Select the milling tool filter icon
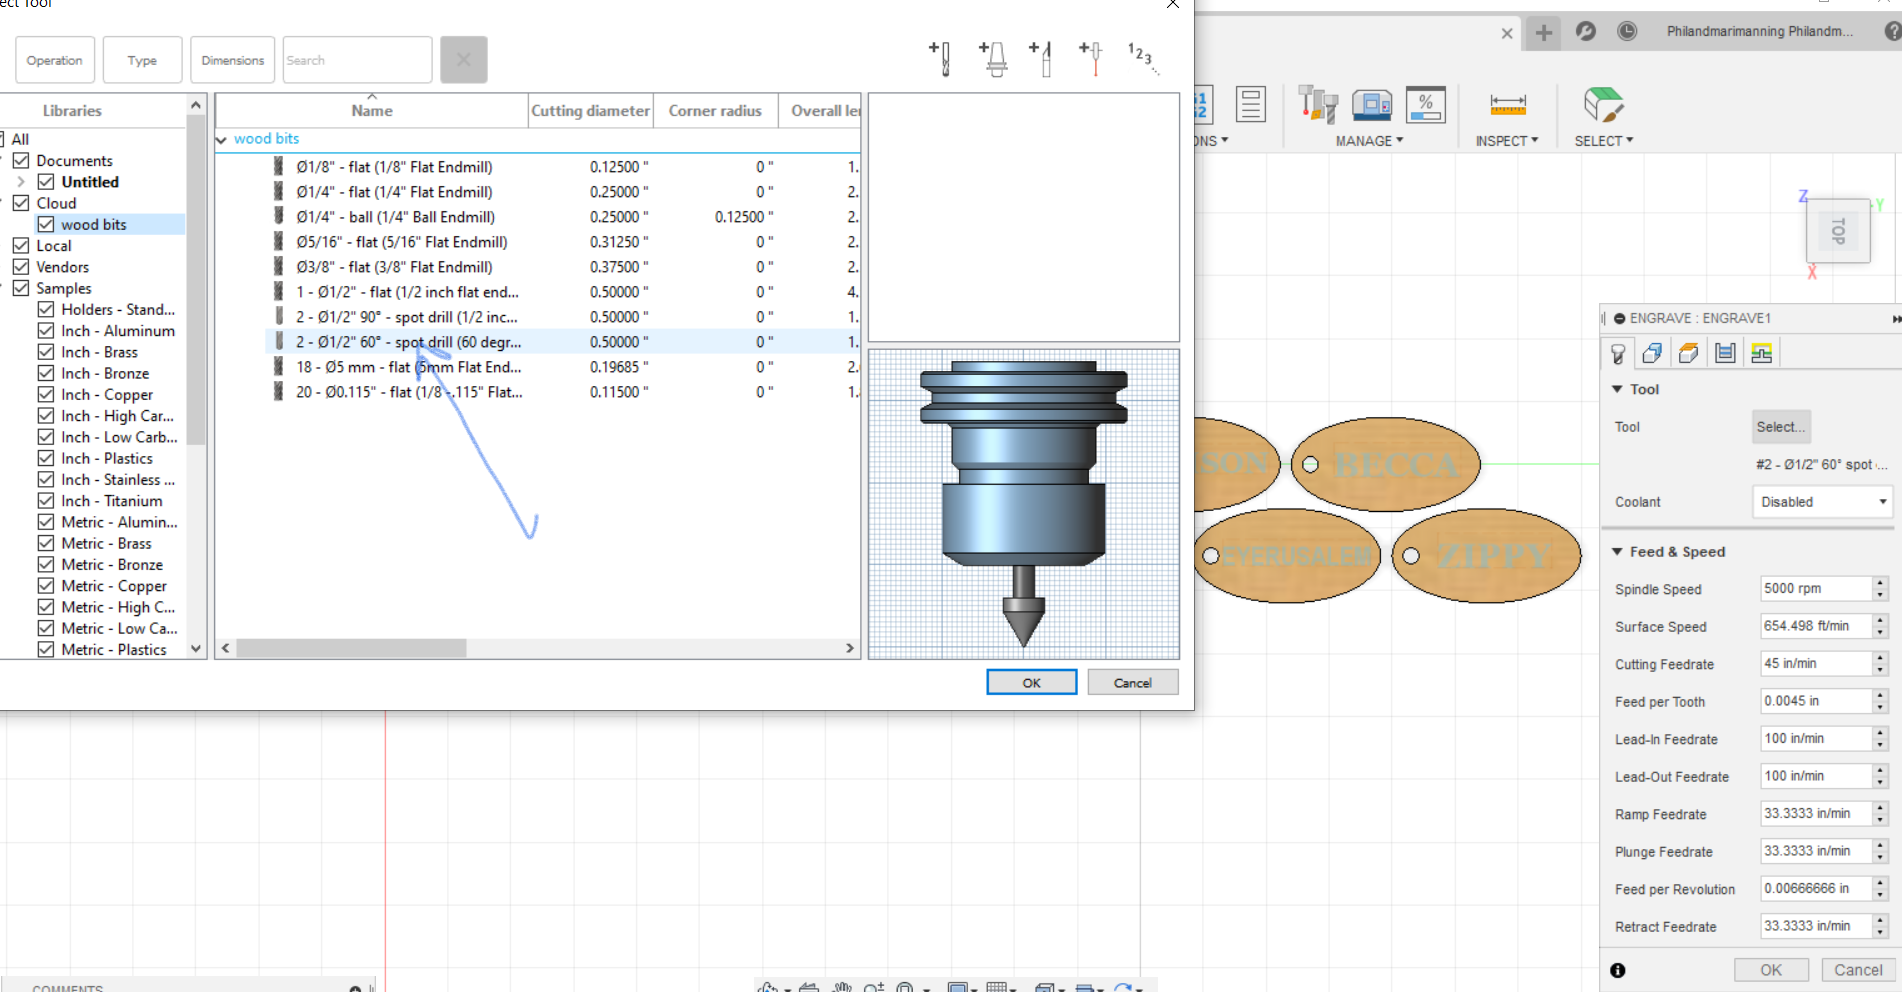Screen dimensions: 1902x992 coord(940,57)
